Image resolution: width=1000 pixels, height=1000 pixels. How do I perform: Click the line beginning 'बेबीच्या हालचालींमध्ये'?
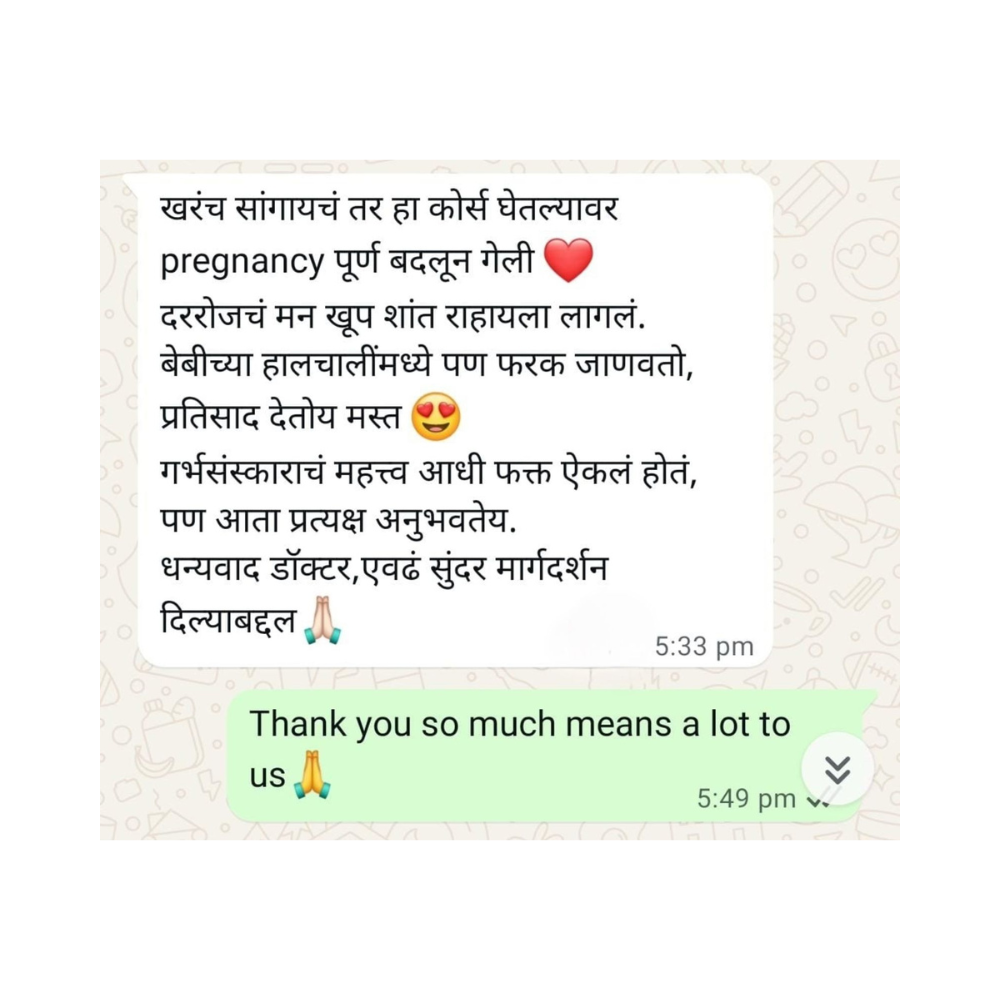[x=426, y=365]
